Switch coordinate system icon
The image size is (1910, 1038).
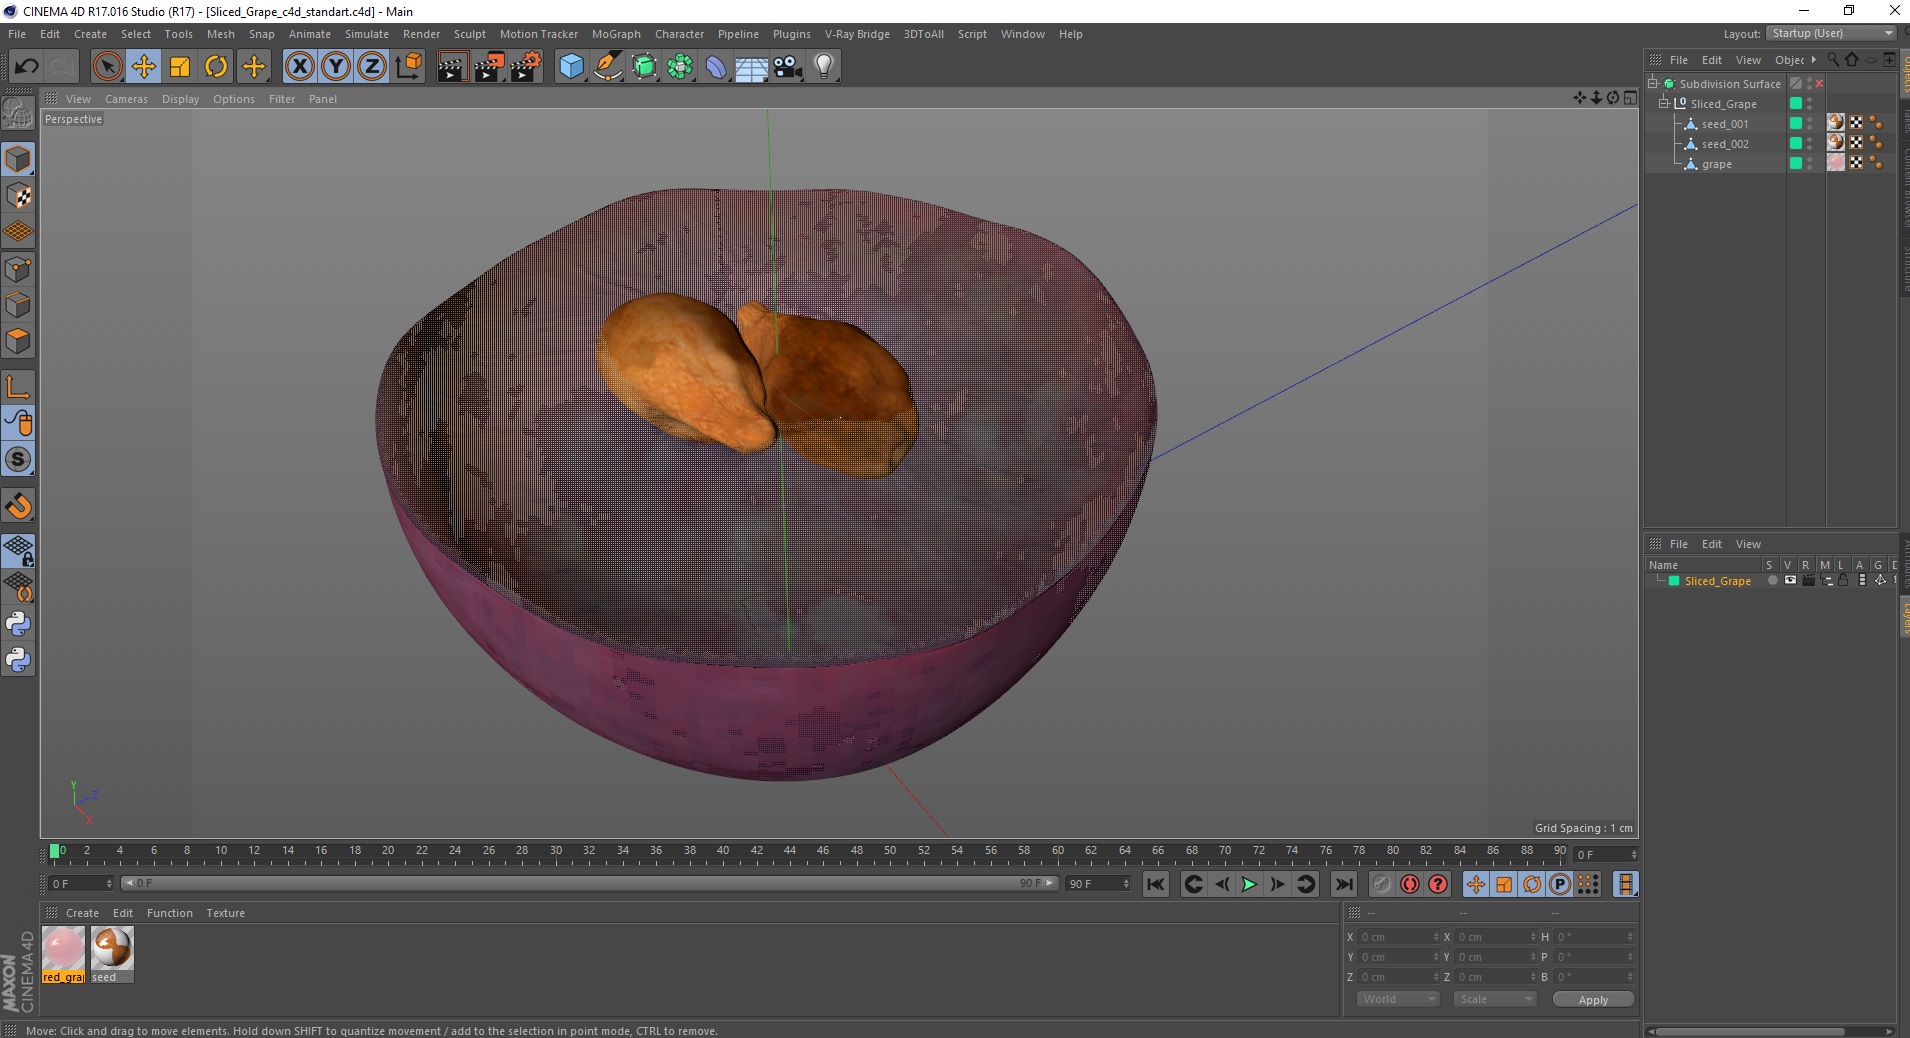[408, 67]
